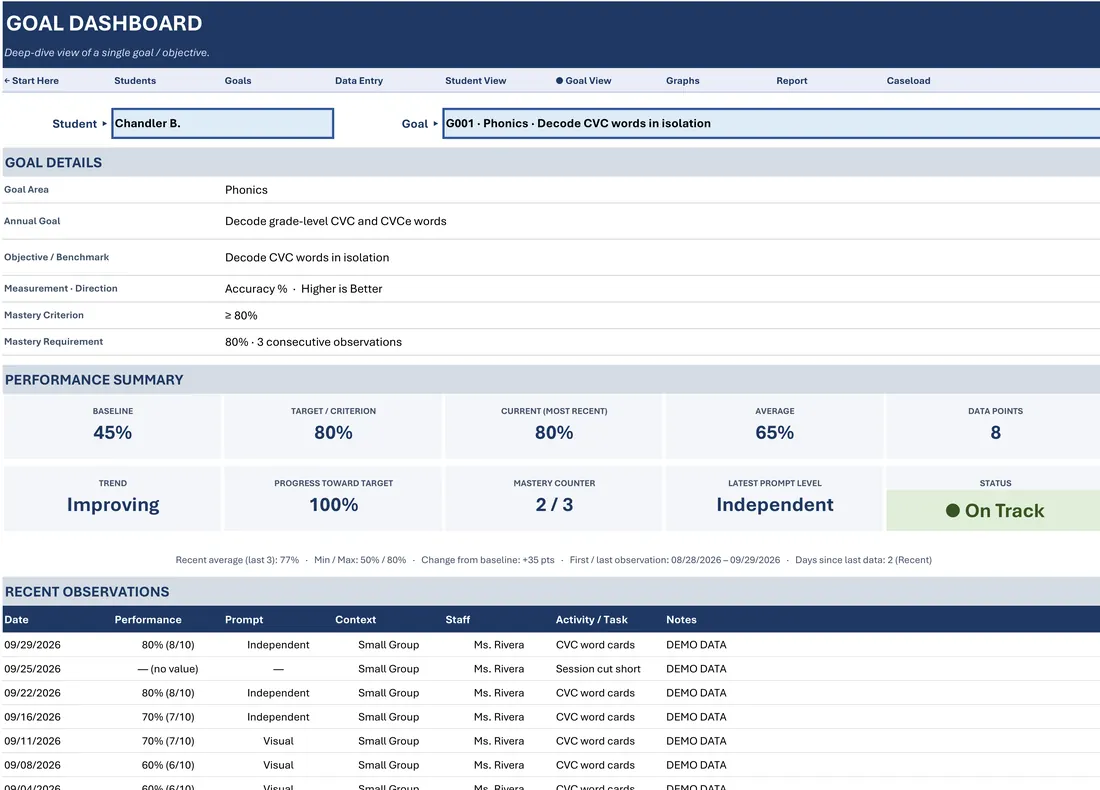Screen dimensions: 1100x790
Task: Click the Notes column header
Action: coord(681,620)
